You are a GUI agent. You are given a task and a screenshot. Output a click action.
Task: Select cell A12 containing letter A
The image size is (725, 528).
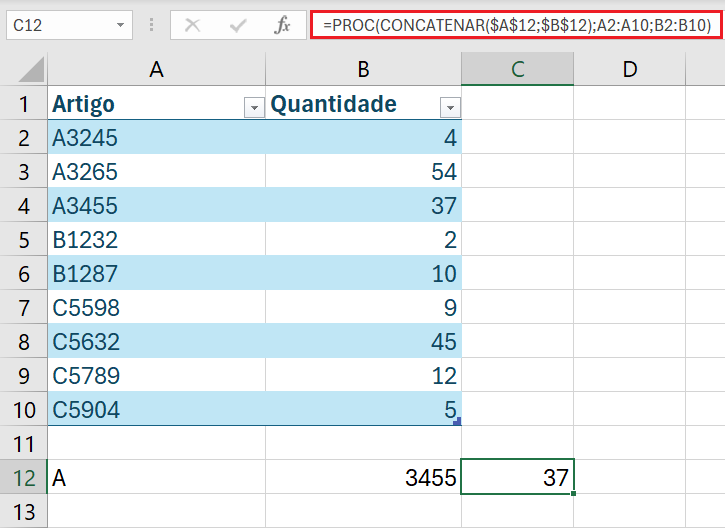pyautogui.click(x=156, y=477)
